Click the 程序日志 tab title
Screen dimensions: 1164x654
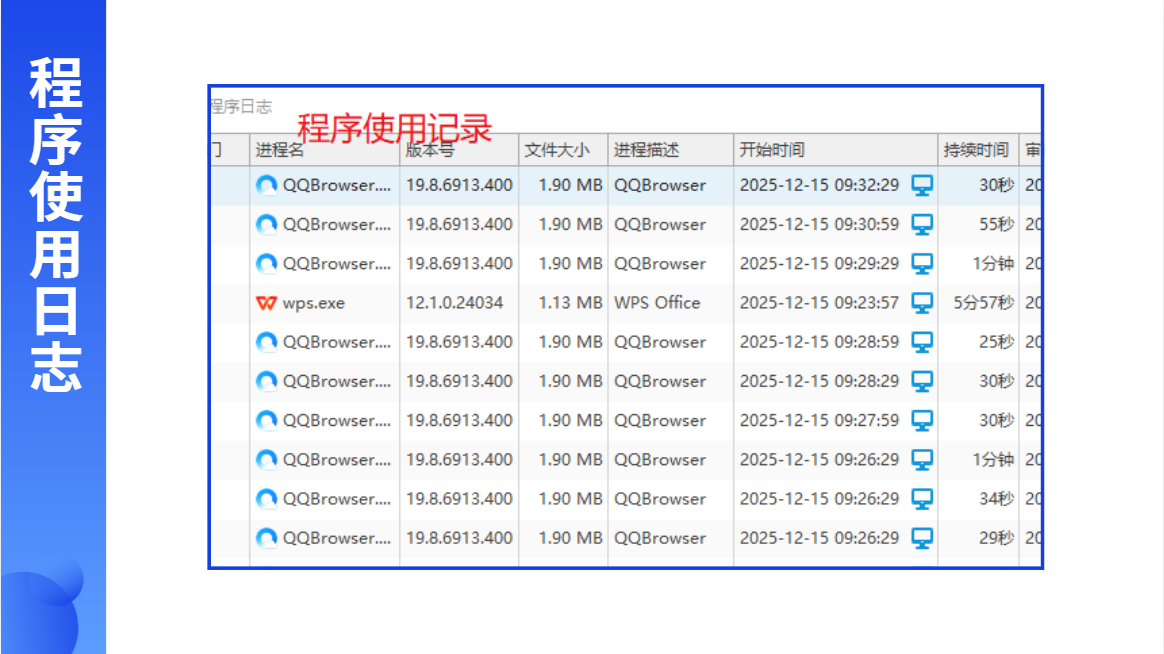point(241,107)
